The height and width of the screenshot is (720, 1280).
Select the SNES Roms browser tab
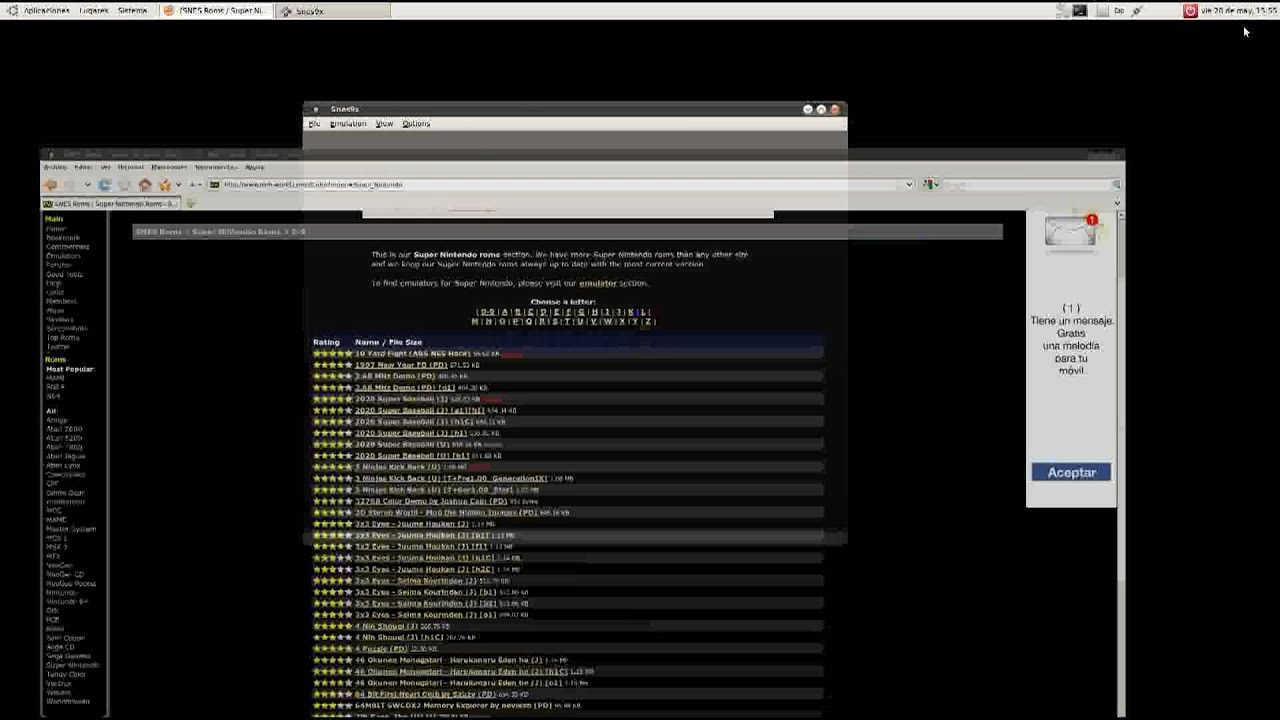point(110,203)
